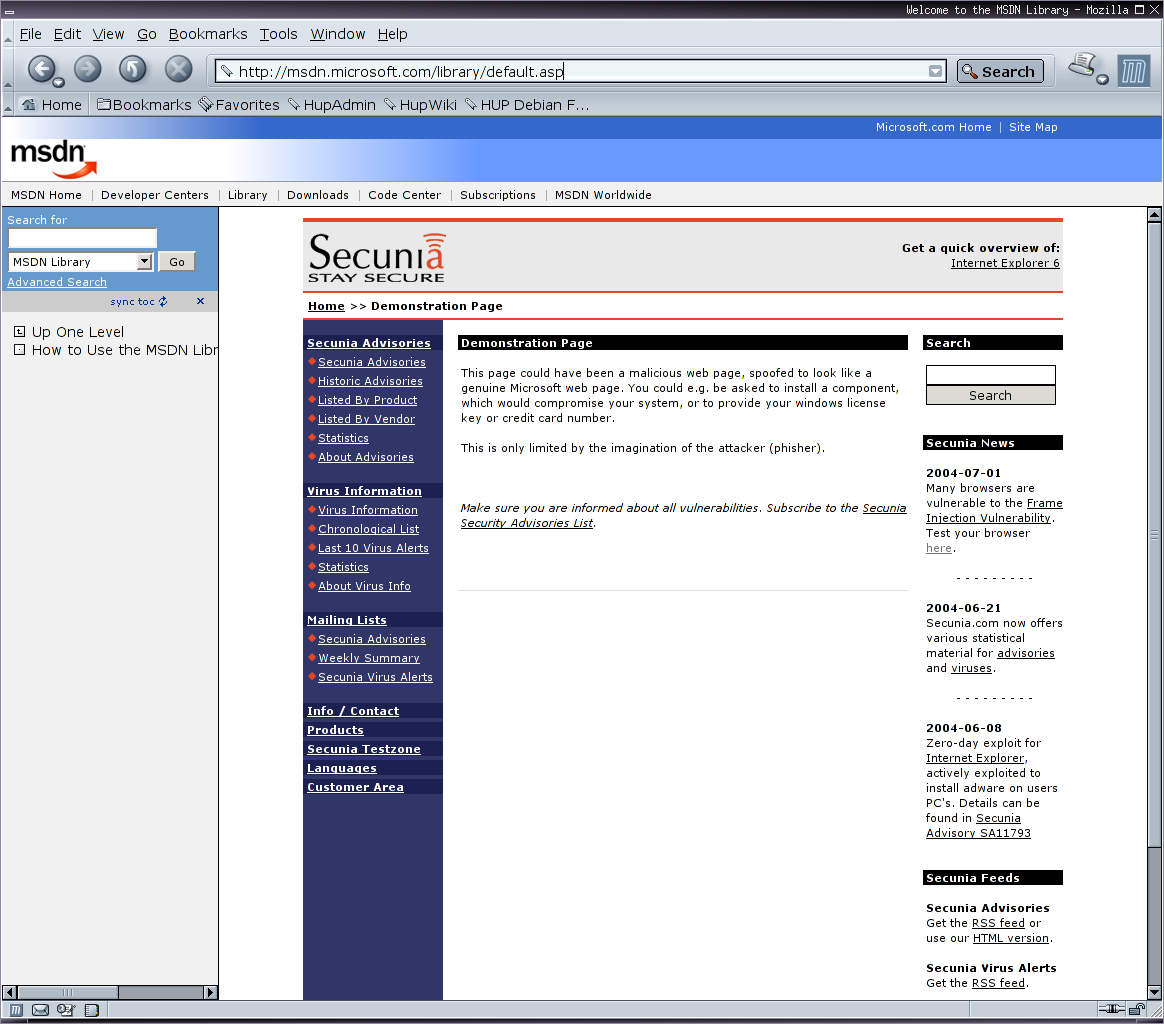Open Mail from the envelope status bar icon
The image size is (1164, 1024).
pyautogui.click(x=41, y=1010)
